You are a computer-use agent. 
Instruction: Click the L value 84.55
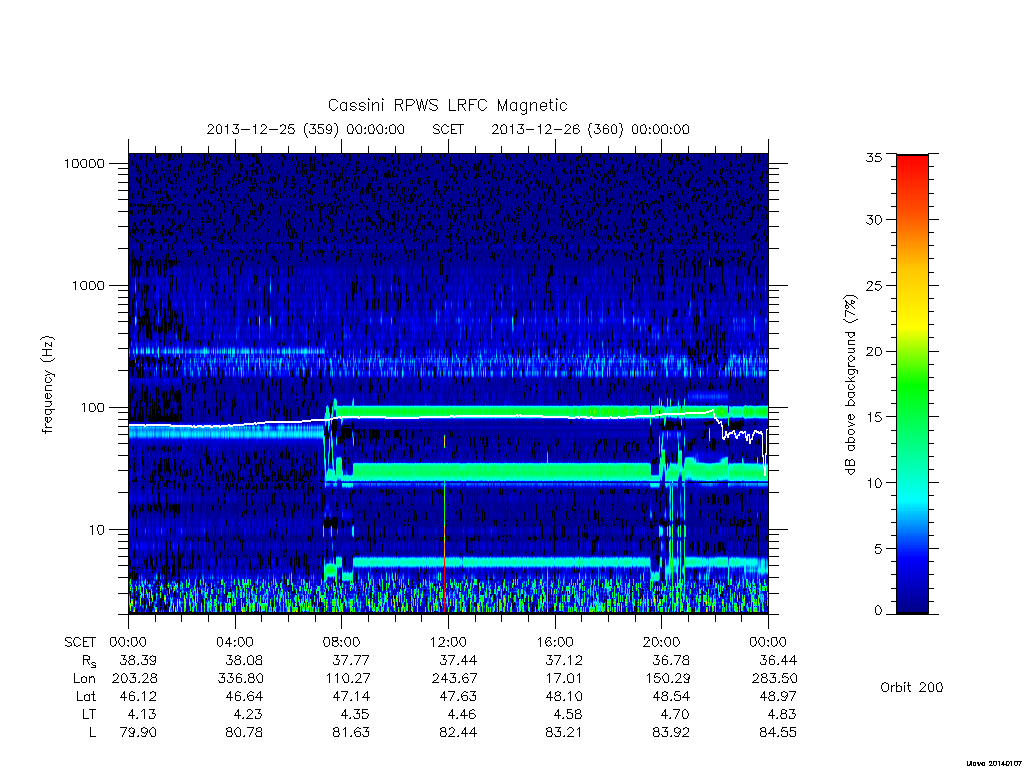coord(778,733)
